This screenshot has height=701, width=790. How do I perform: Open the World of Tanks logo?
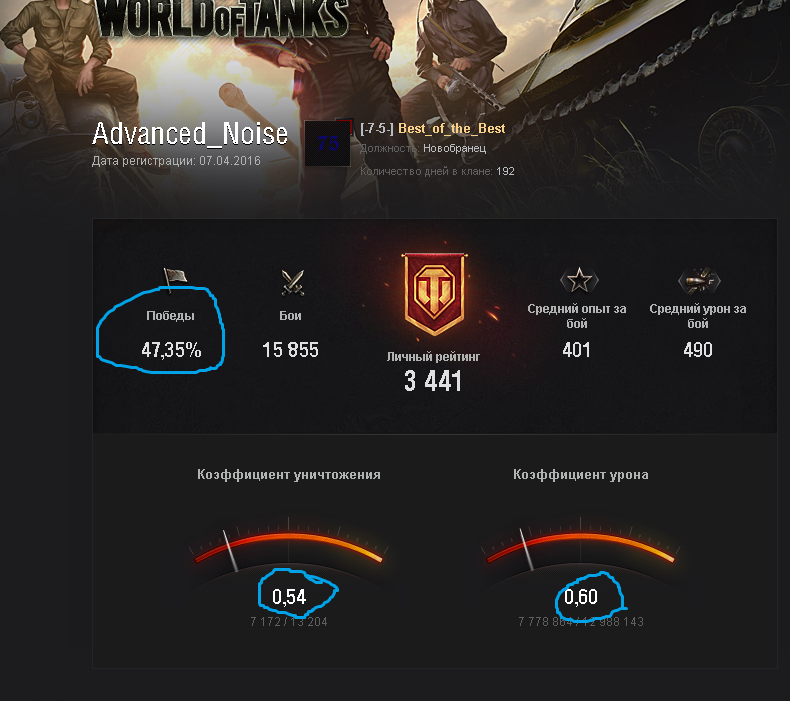pos(223,18)
